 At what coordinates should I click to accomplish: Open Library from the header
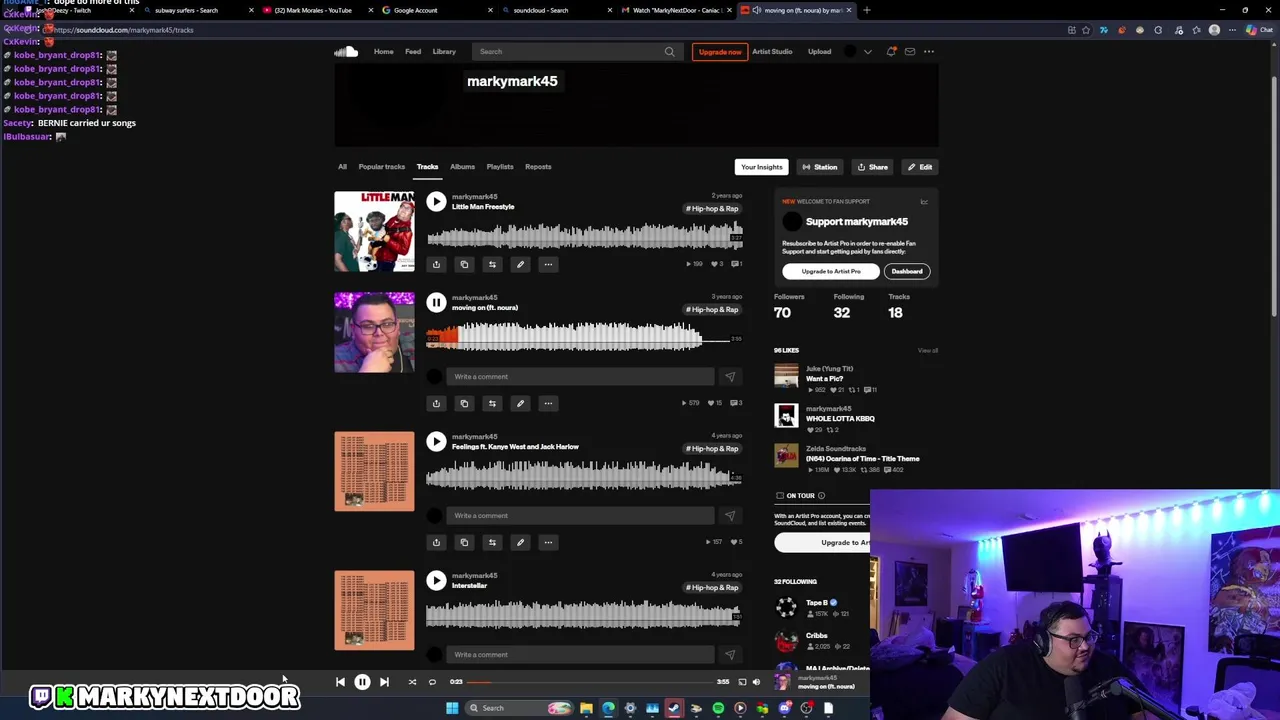click(x=444, y=51)
